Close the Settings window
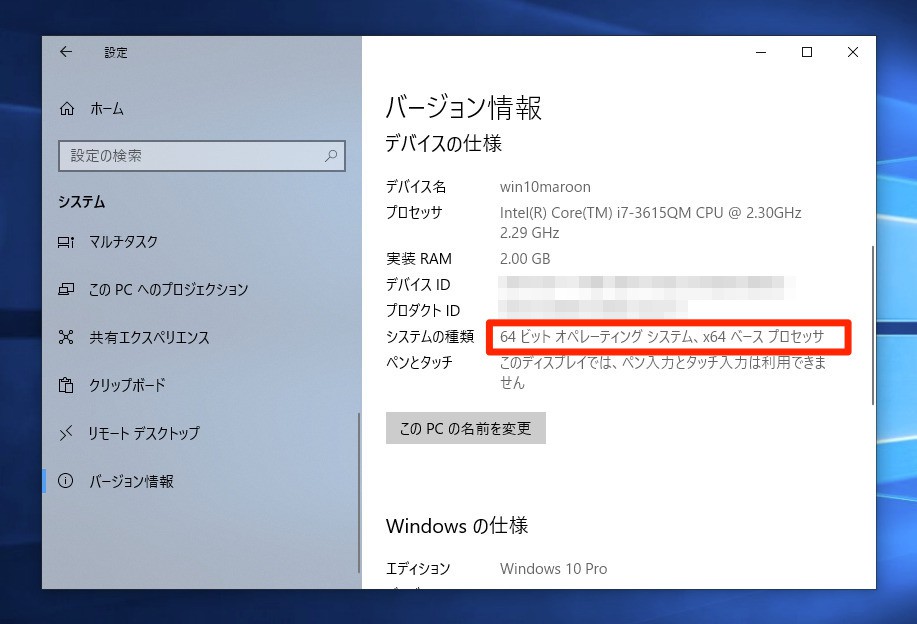 tap(852, 52)
